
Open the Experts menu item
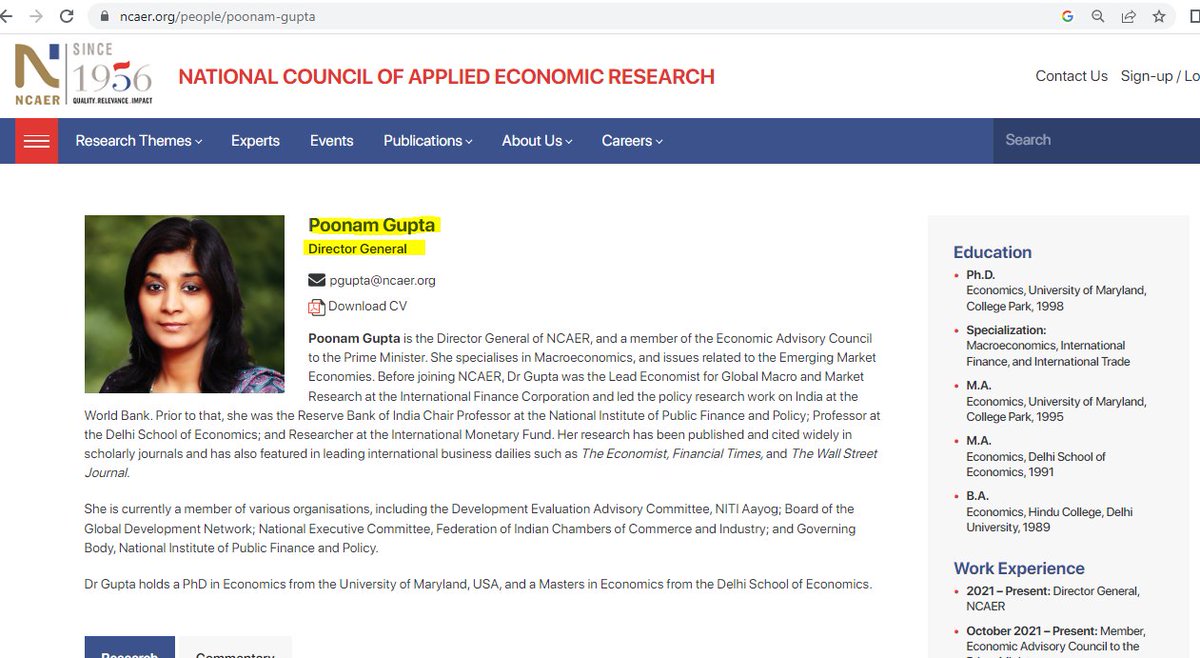pyautogui.click(x=255, y=141)
